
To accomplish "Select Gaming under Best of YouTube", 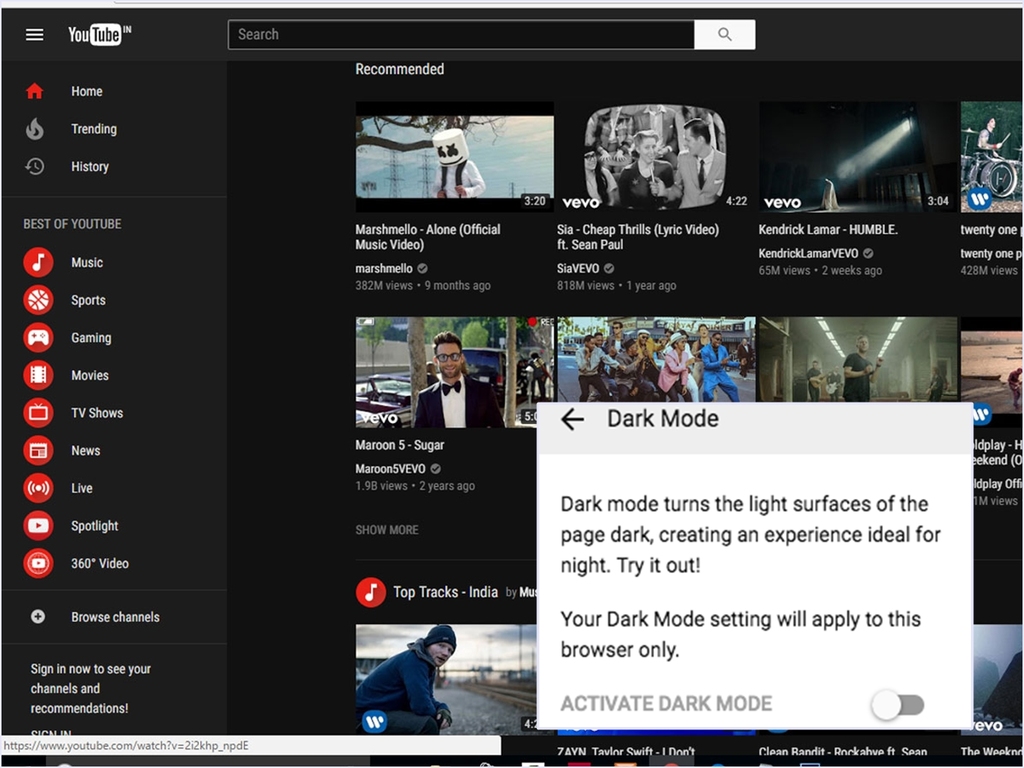I will coord(91,338).
